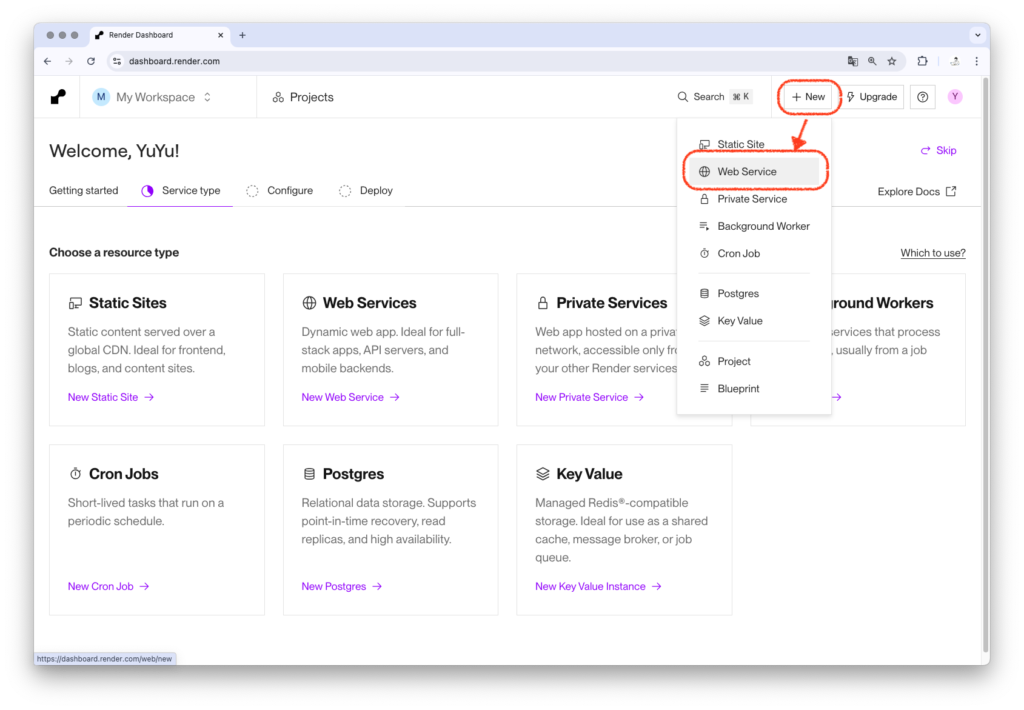Click the Upgrade button
This screenshot has width=1024, height=710.
tap(871, 97)
